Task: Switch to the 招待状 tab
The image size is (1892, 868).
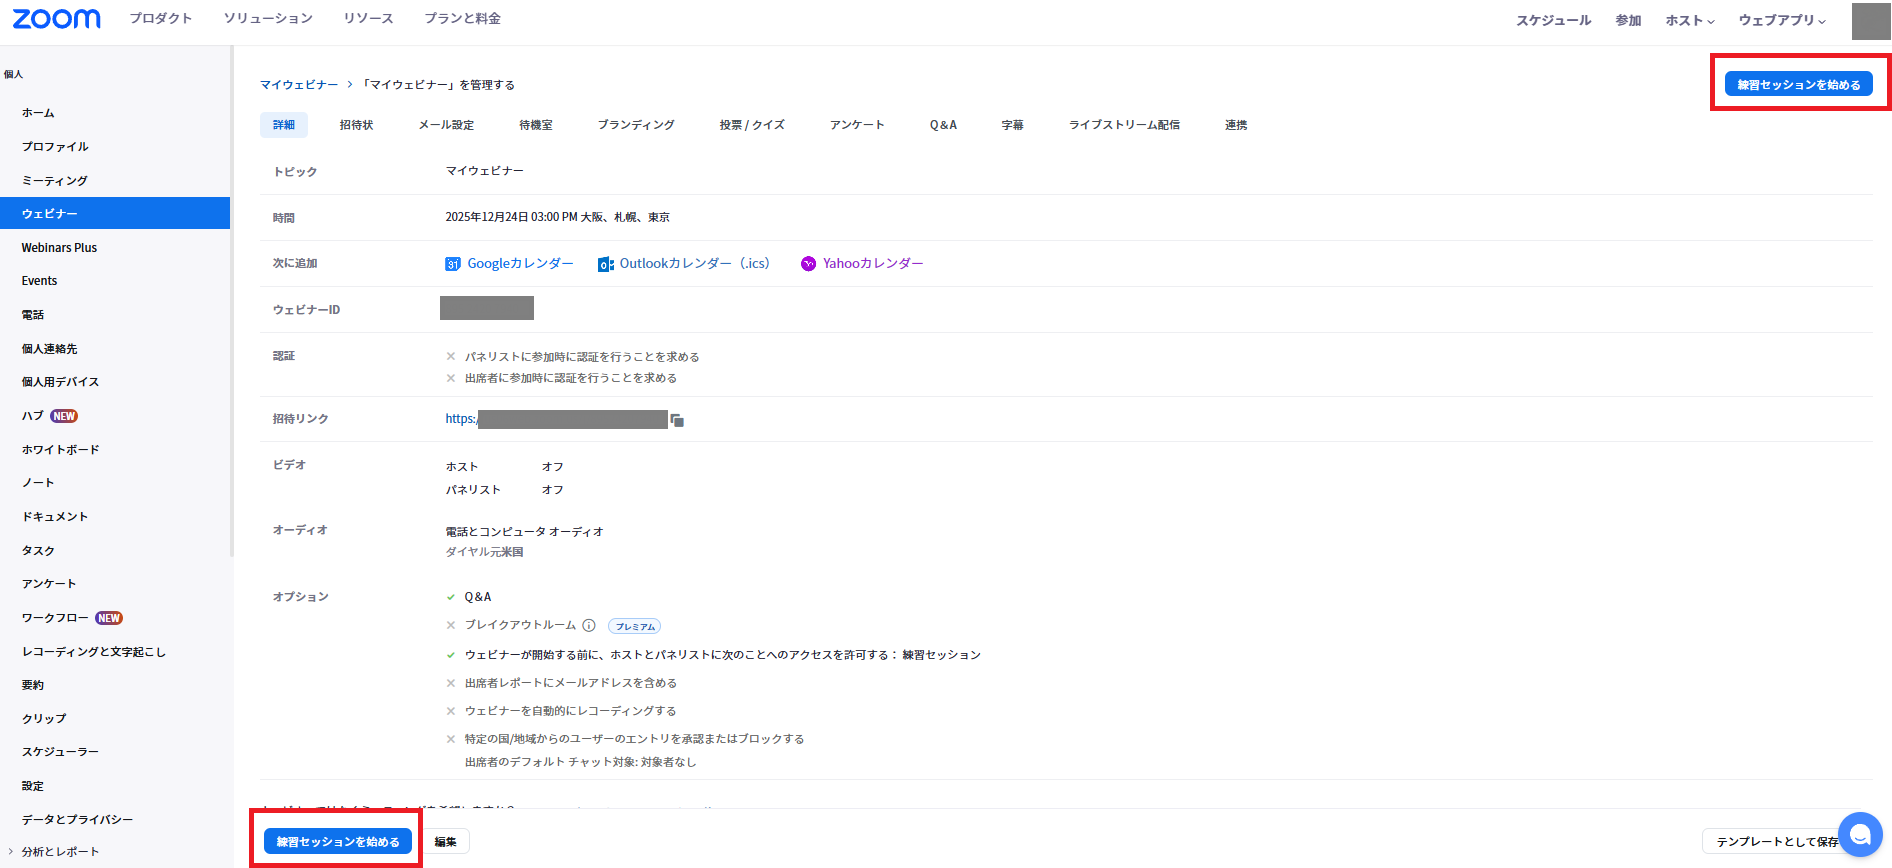Action: pos(356,125)
